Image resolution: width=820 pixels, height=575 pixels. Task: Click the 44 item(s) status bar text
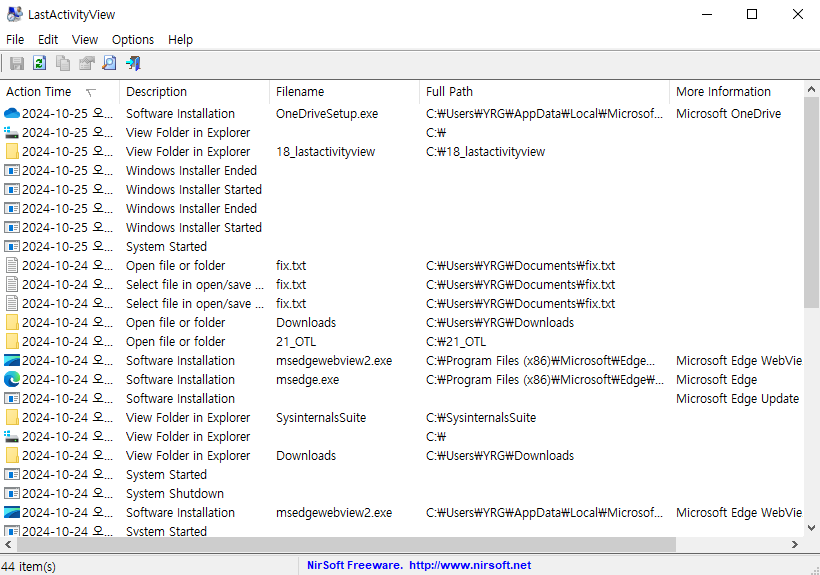(28, 566)
